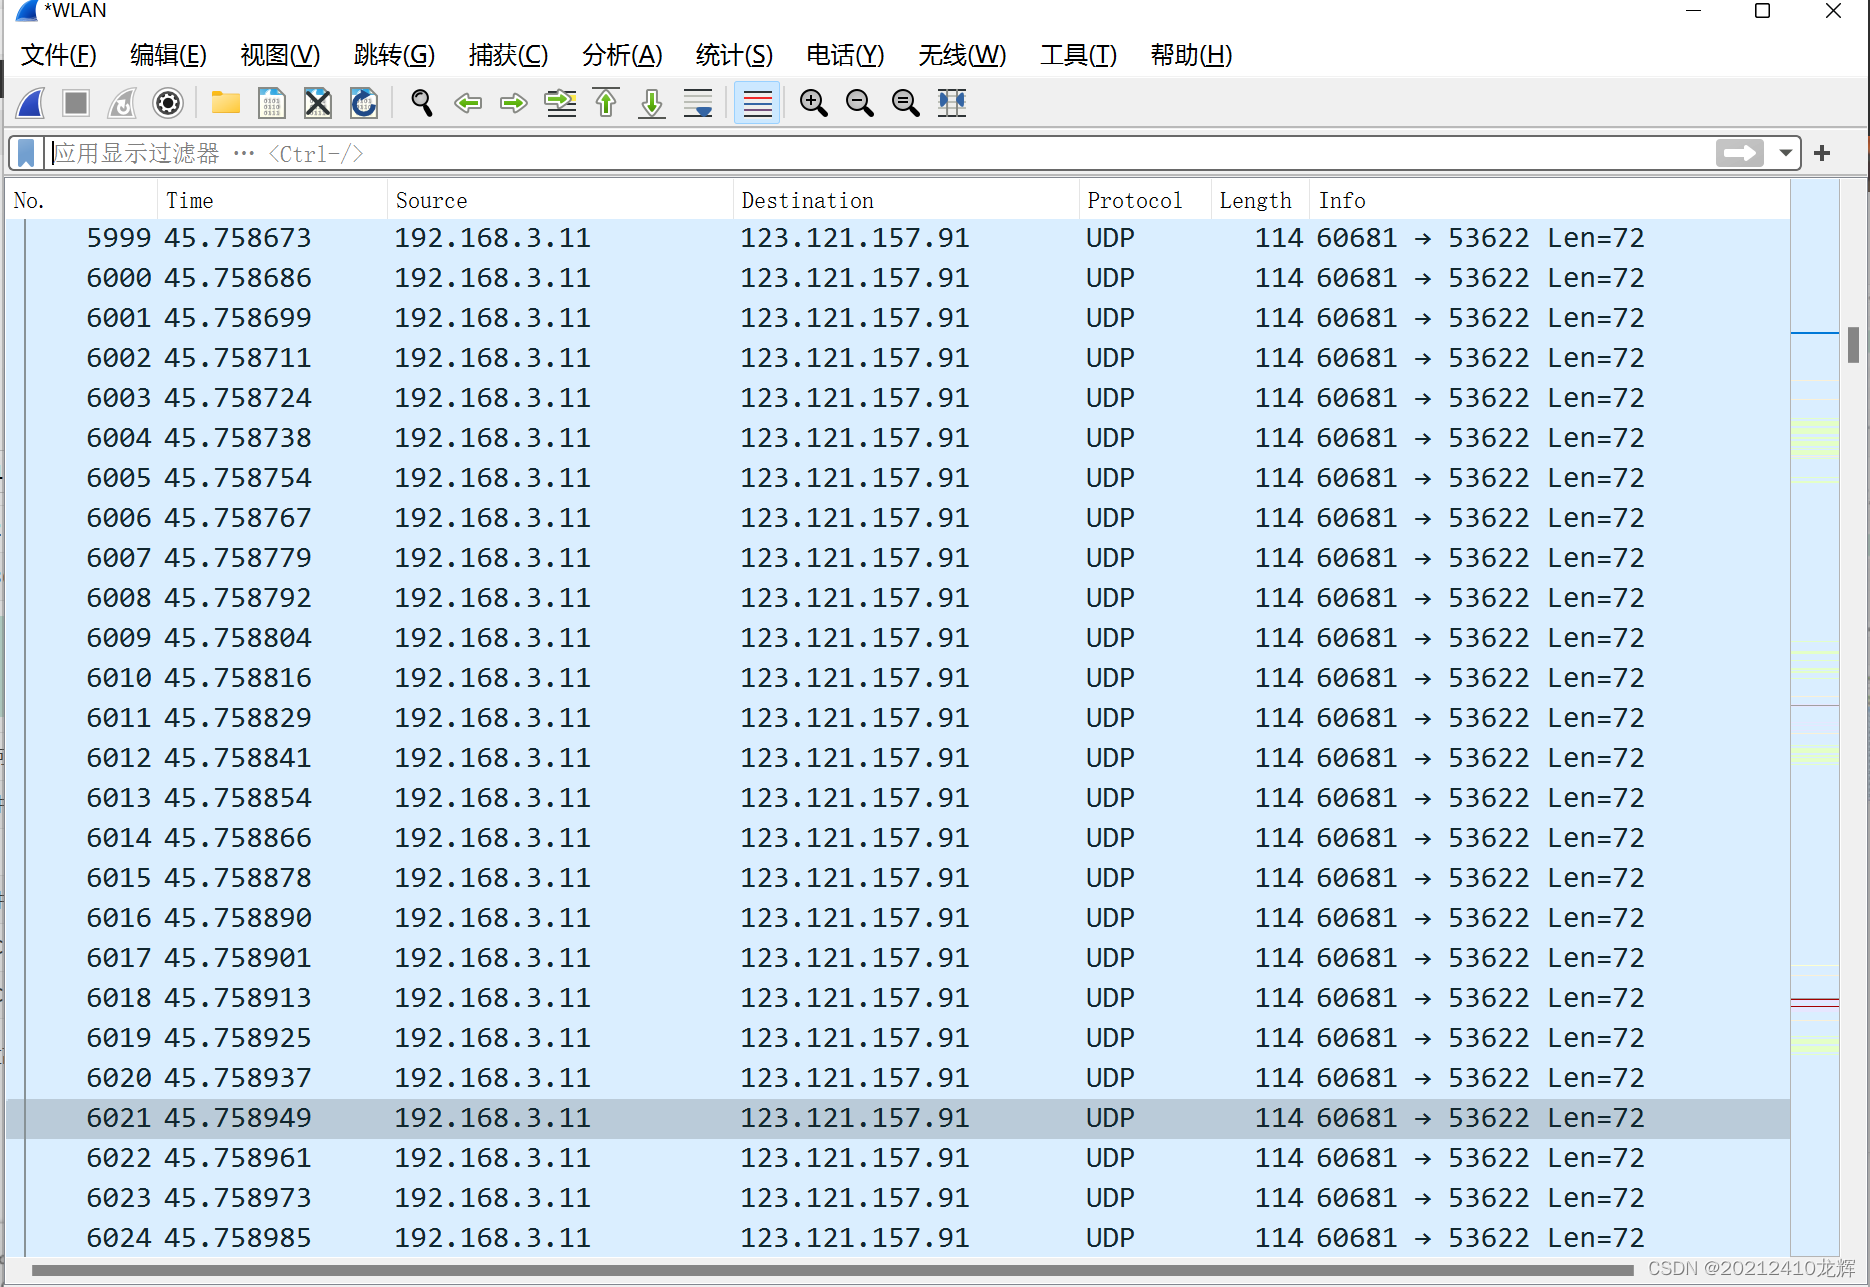The height and width of the screenshot is (1287, 1870).
Task: Reset text zoom to normal size
Action: pyautogui.click(x=906, y=103)
